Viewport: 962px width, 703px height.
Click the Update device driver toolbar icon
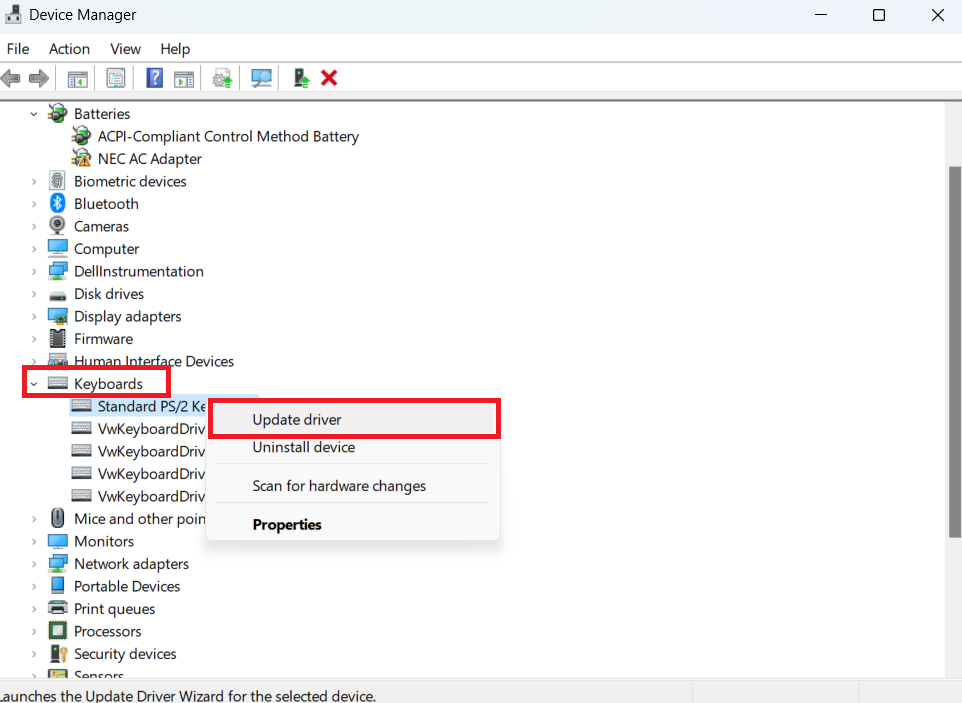(222, 79)
